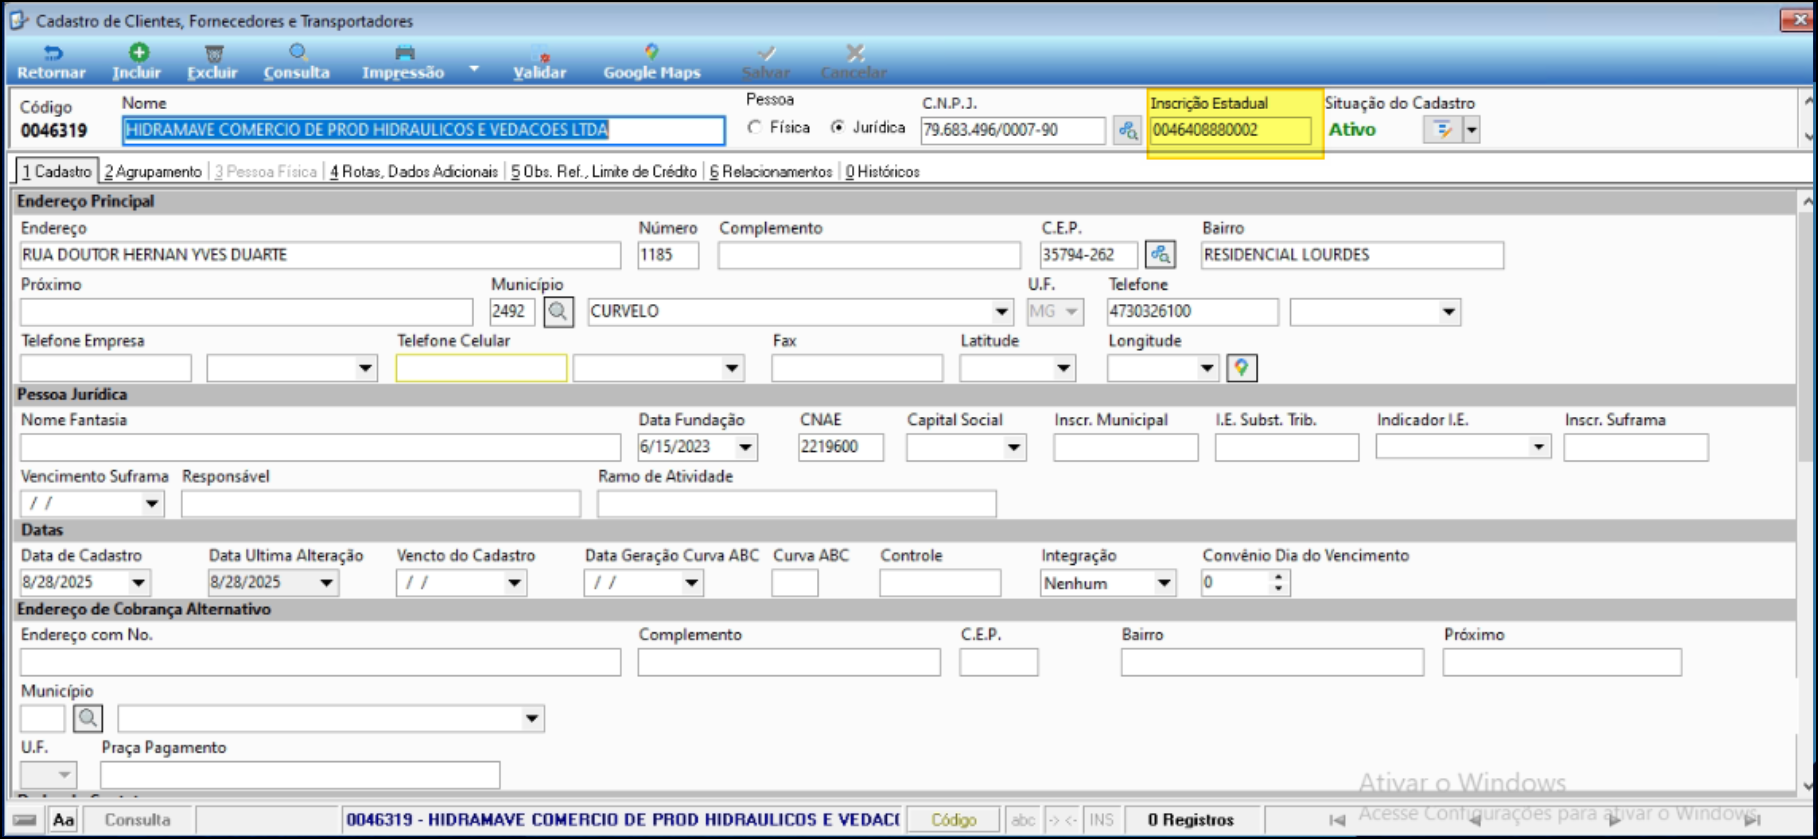This screenshot has width=1818, height=839.
Task: Select the Jurídica radio button
Action: (x=838, y=128)
